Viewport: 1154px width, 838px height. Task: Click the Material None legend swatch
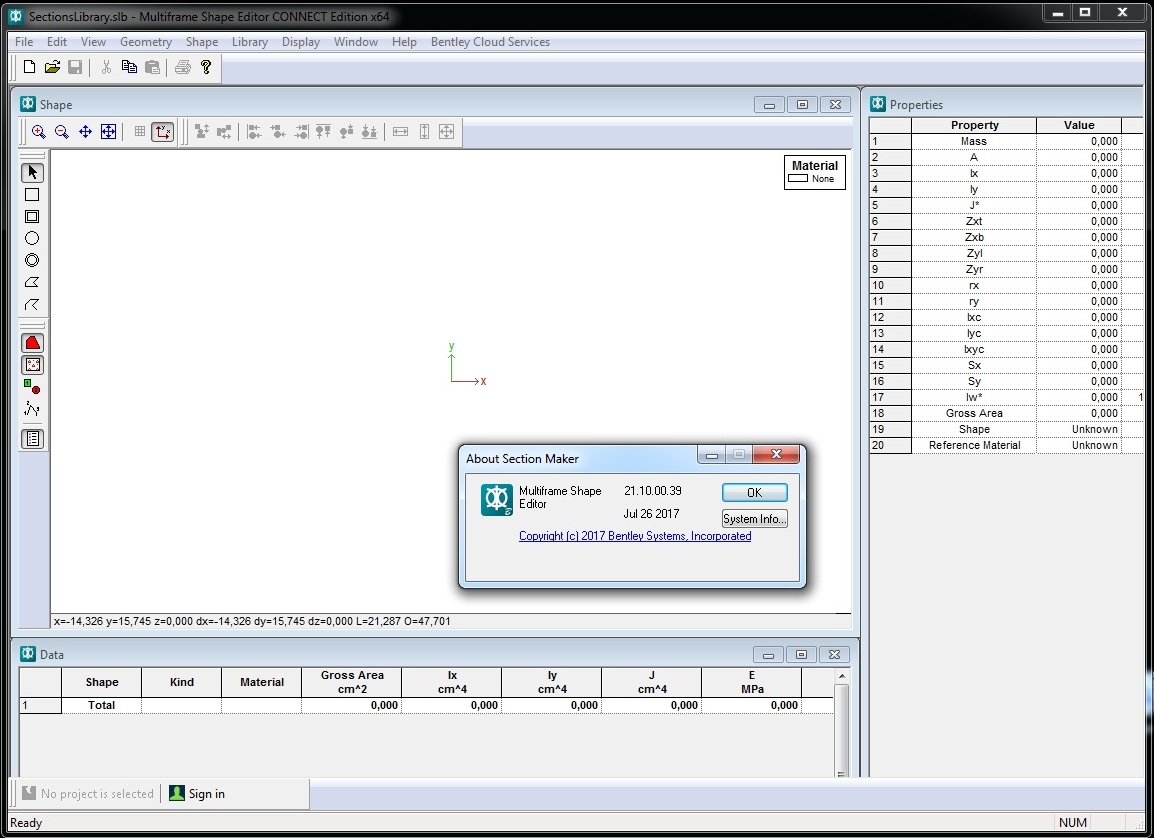[798, 179]
